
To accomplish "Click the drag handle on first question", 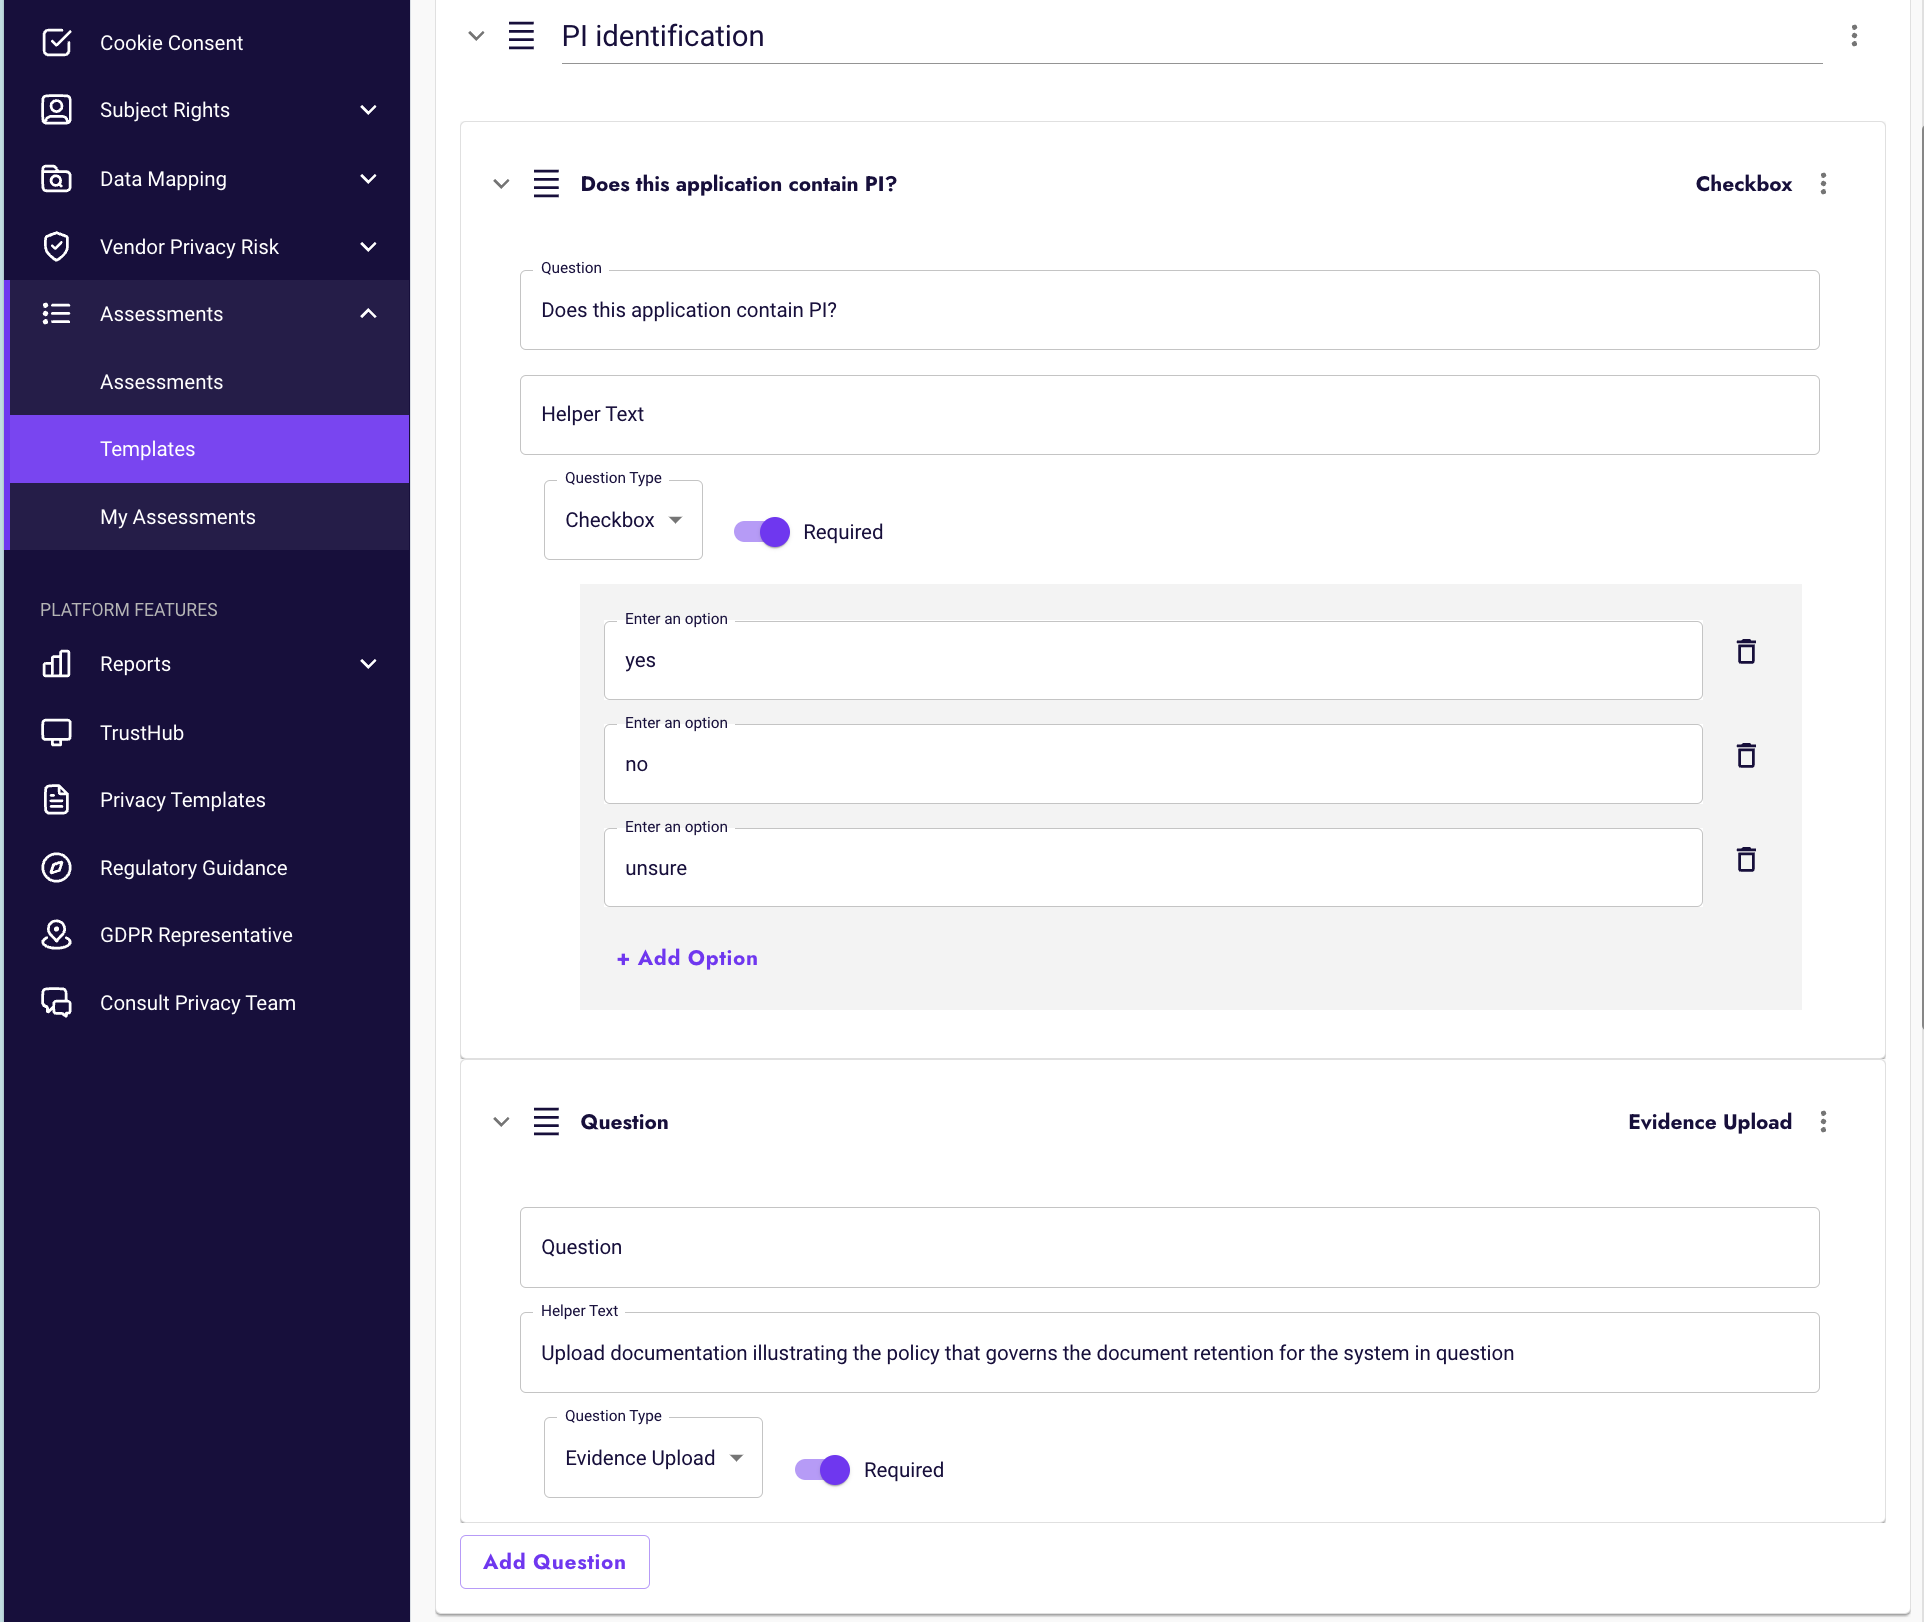I will tap(547, 183).
